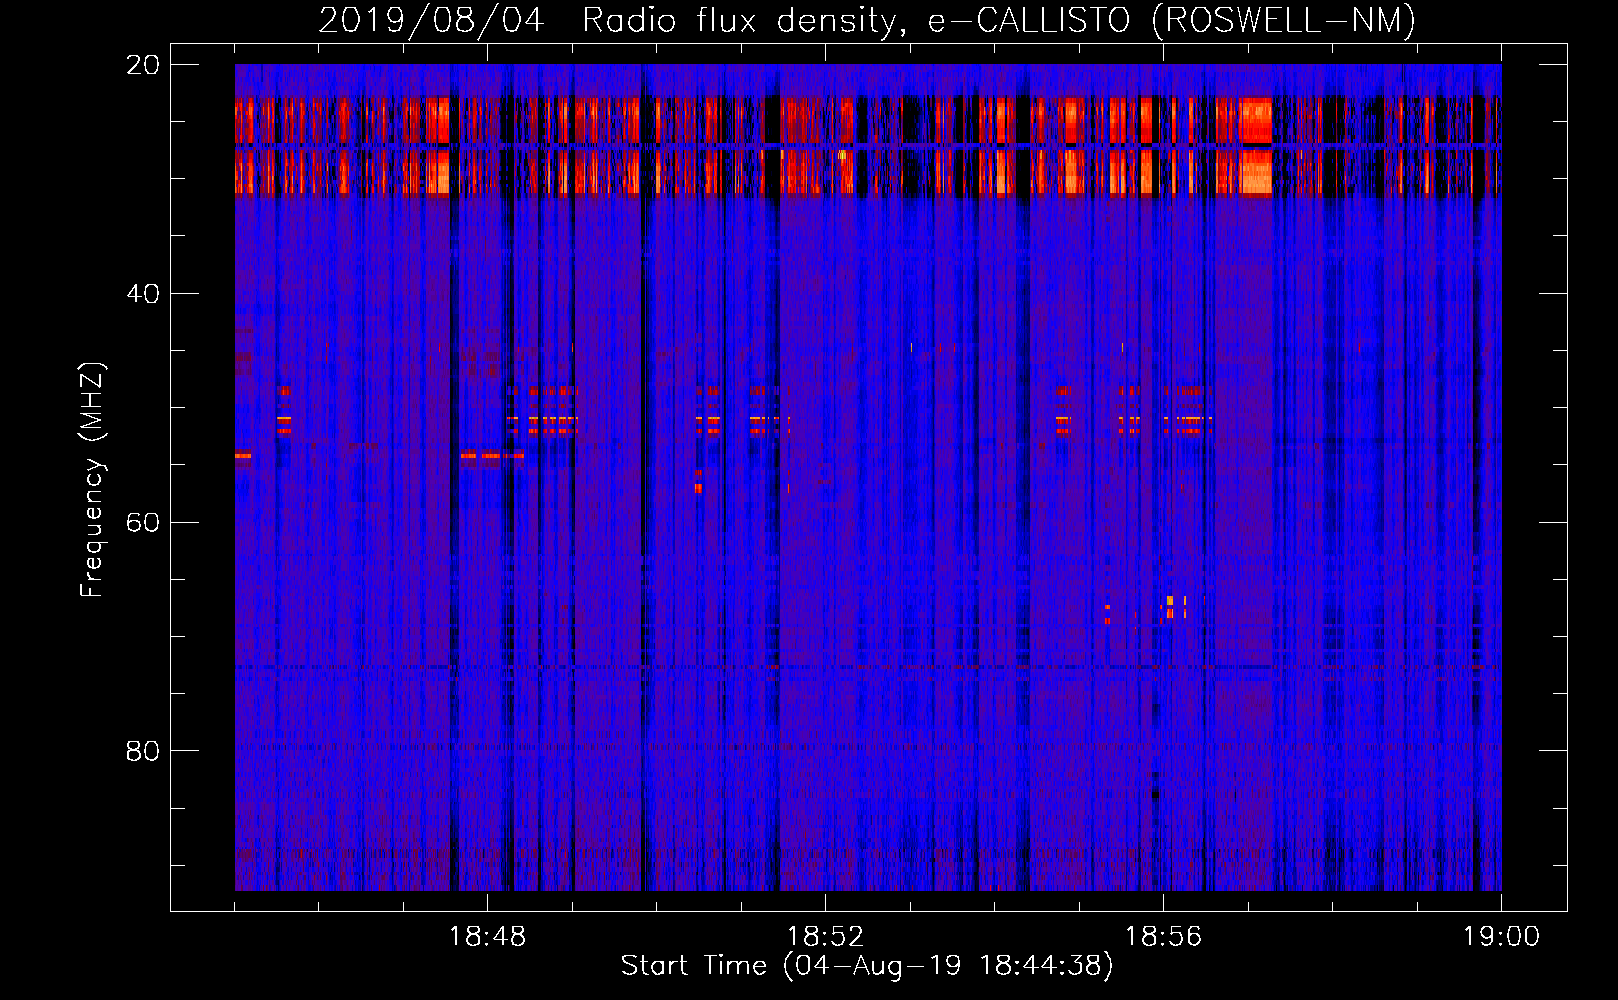Click the time tick label '19:00'
This screenshot has width=1618, height=1000.
pyautogui.click(x=1501, y=937)
